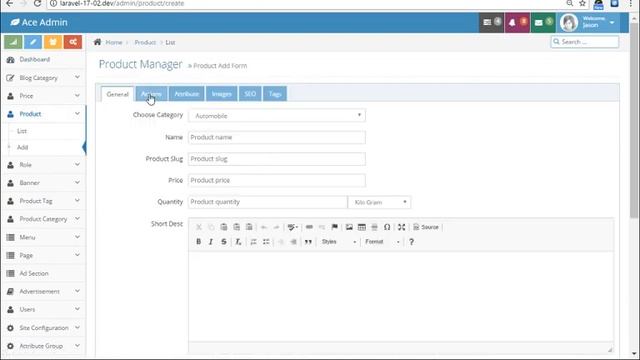Open the Kilo Gram unit dropdown

point(379,202)
